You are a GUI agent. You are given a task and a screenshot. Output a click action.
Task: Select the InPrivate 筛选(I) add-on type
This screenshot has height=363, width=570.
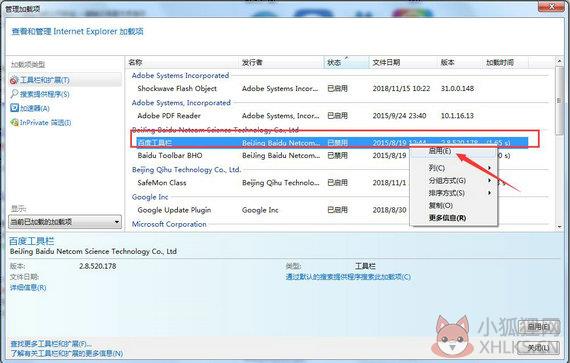click(45, 123)
